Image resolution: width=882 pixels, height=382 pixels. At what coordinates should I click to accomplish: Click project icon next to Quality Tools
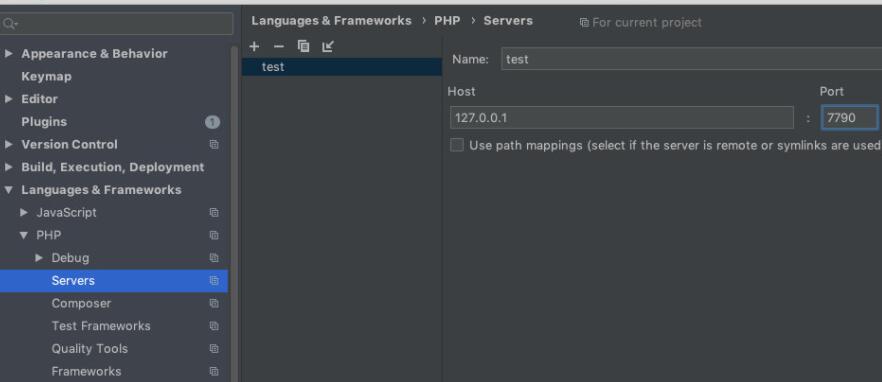pyautogui.click(x=214, y=349)
